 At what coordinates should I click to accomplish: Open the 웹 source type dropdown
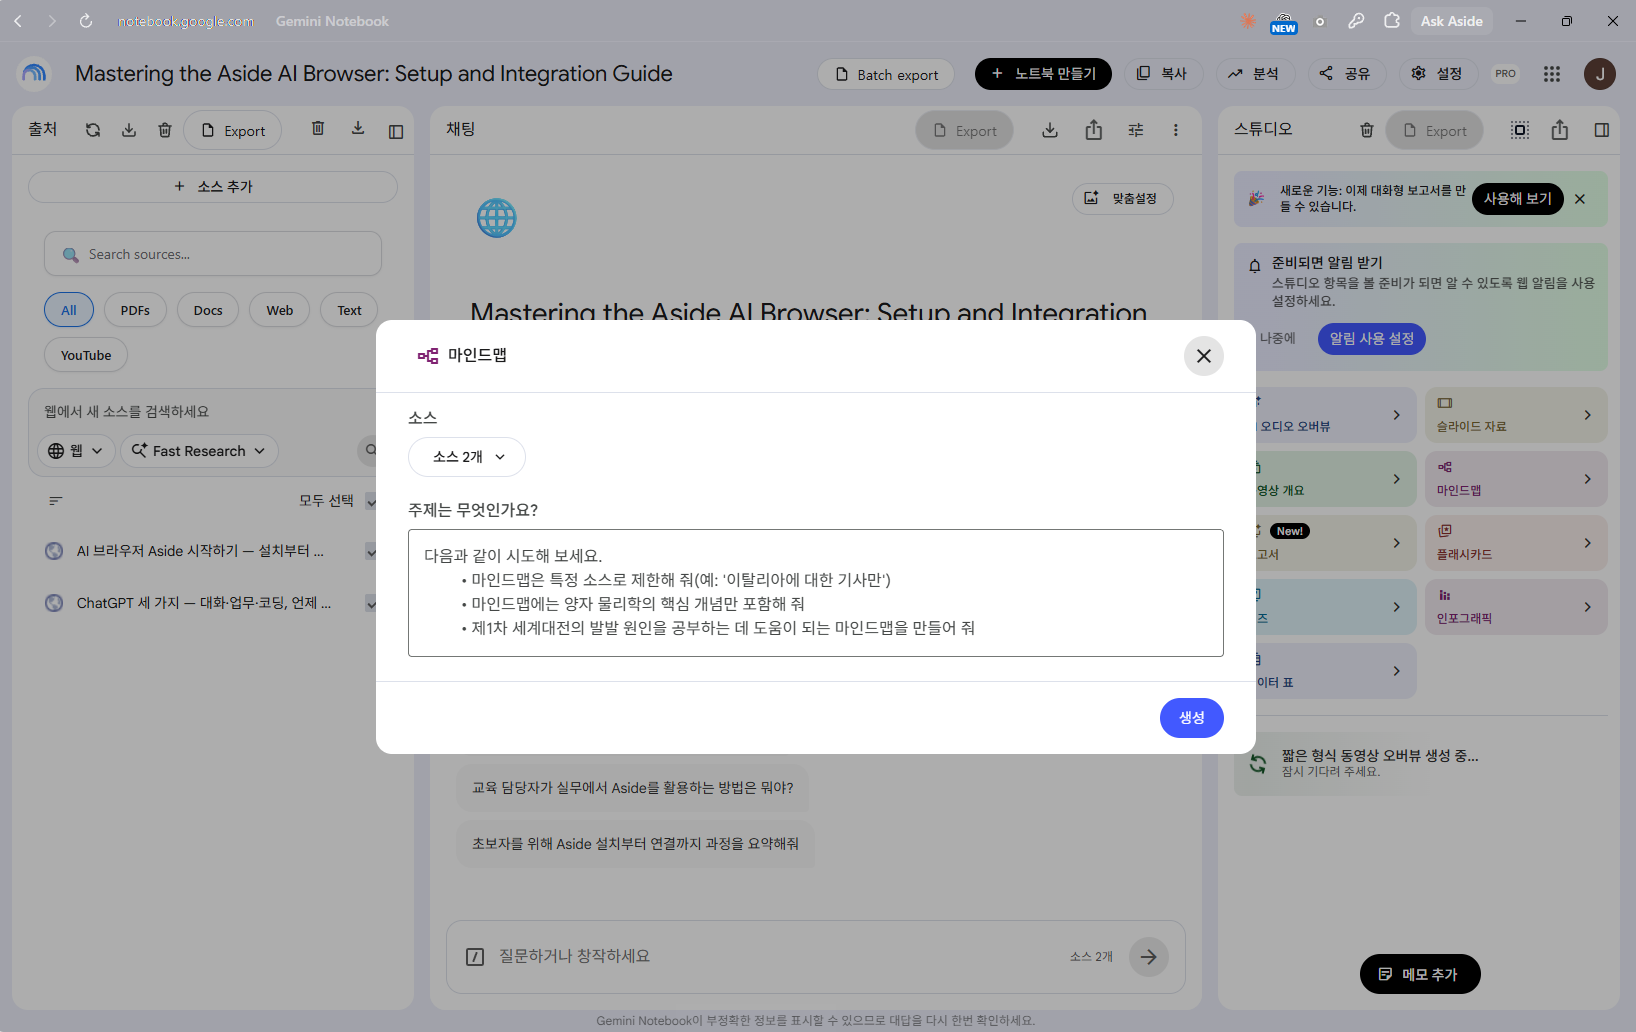pos(76,451)
